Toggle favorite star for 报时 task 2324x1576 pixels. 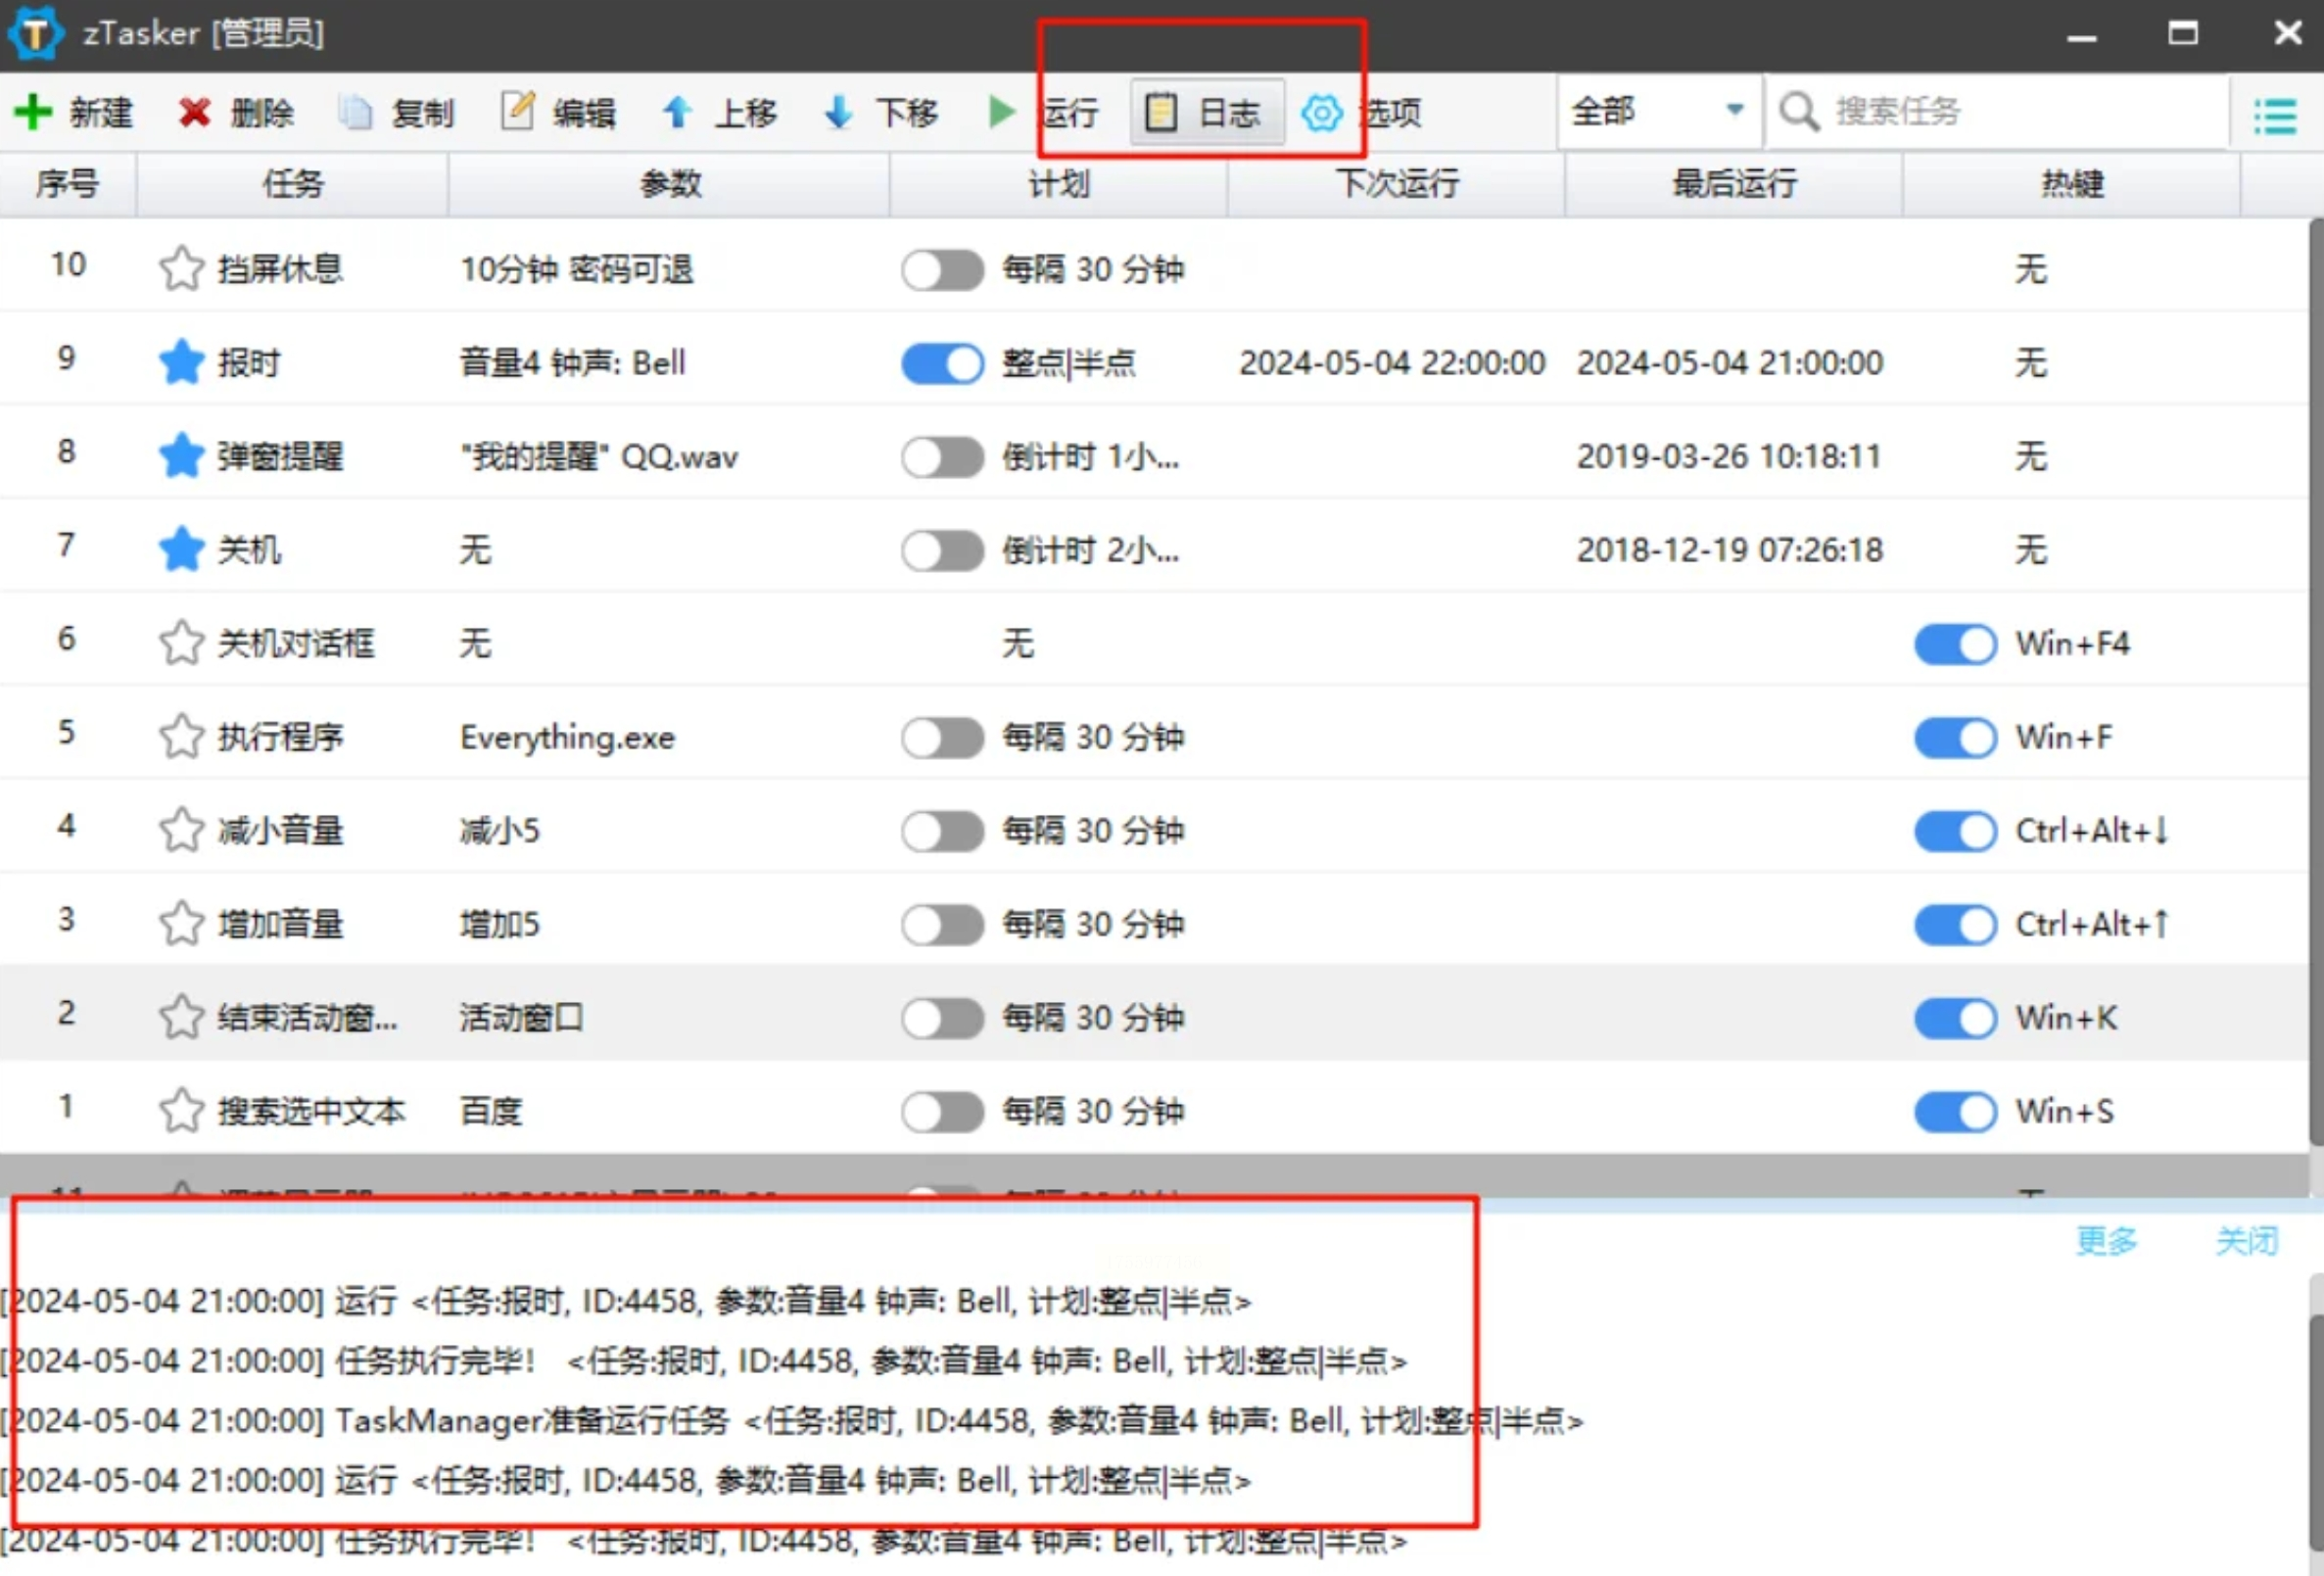coord(181,362)
